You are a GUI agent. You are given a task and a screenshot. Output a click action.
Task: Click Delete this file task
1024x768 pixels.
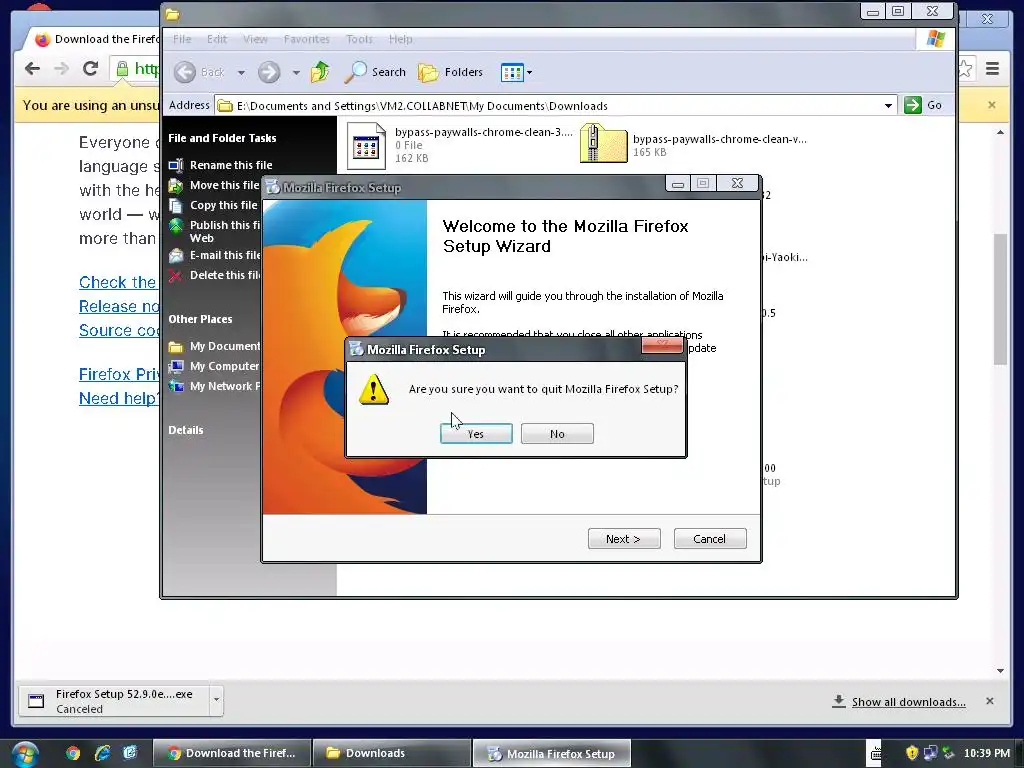(214, 276)
